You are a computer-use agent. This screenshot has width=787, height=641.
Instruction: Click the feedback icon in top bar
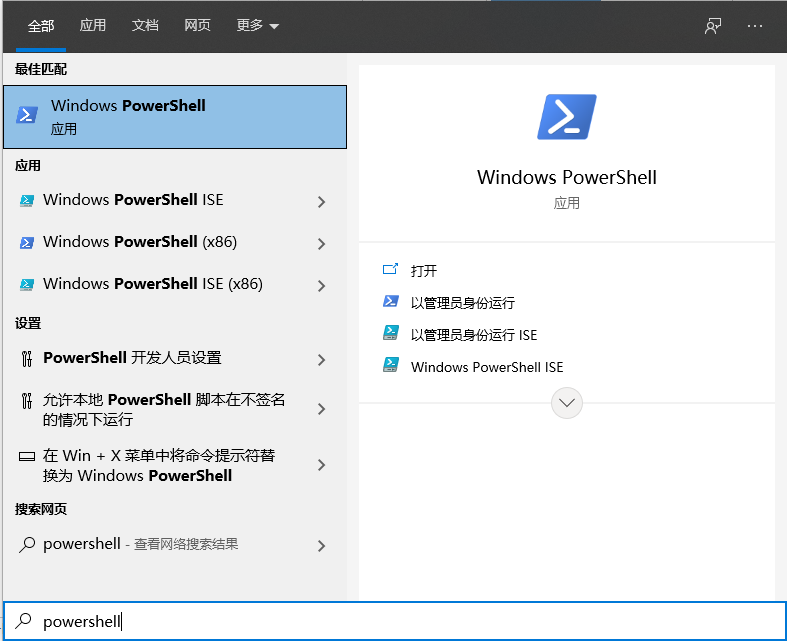[713, 26]
